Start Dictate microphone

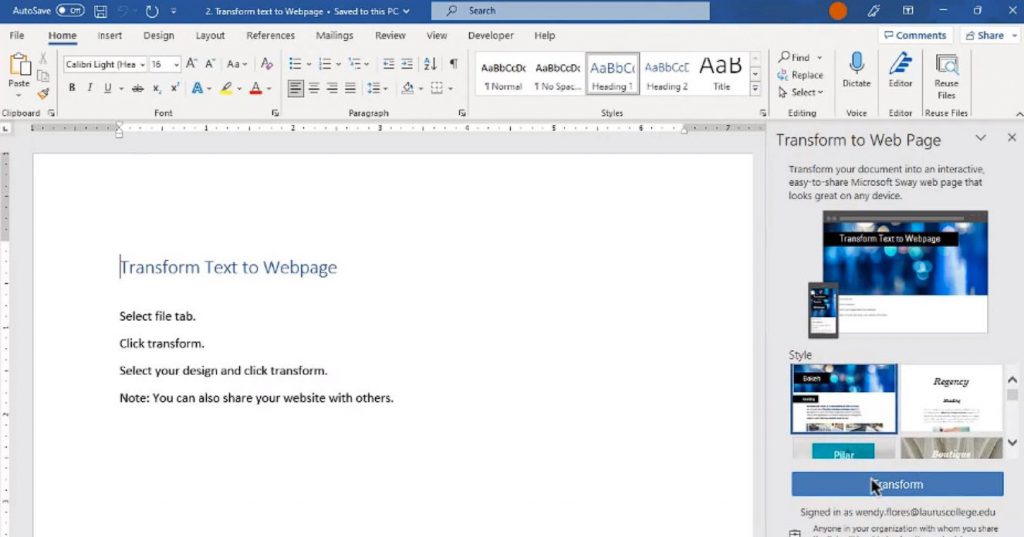coord(856,71)
